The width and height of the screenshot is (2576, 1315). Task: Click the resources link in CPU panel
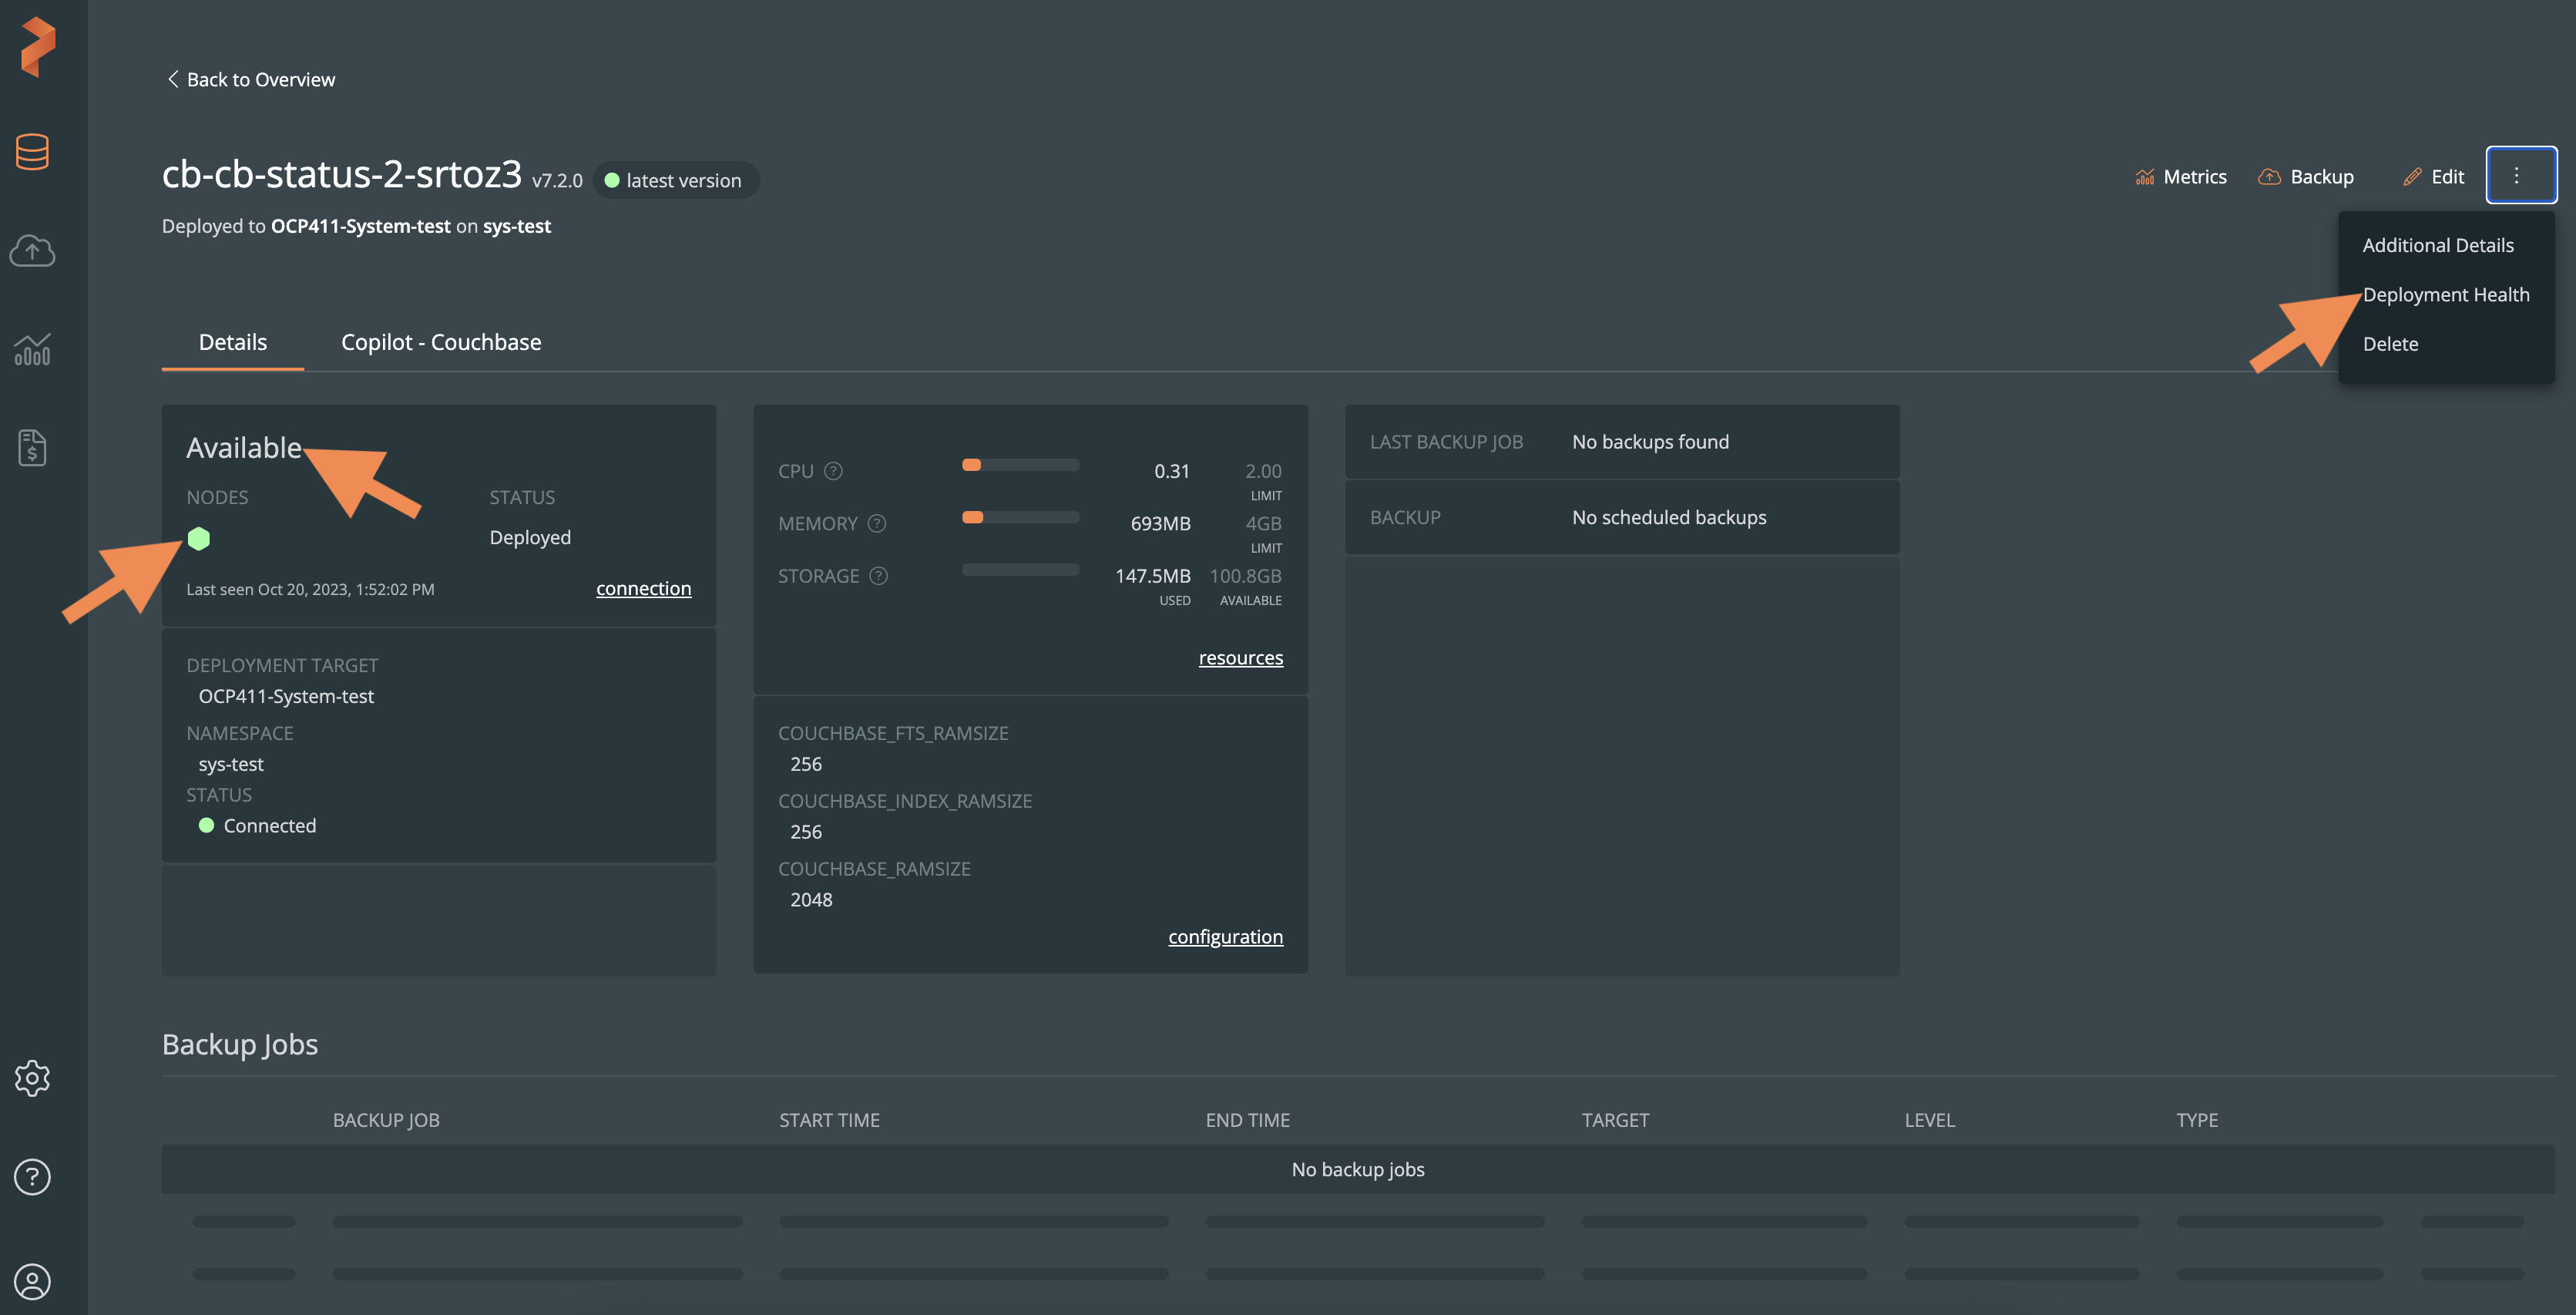[x=1241, y=656]
